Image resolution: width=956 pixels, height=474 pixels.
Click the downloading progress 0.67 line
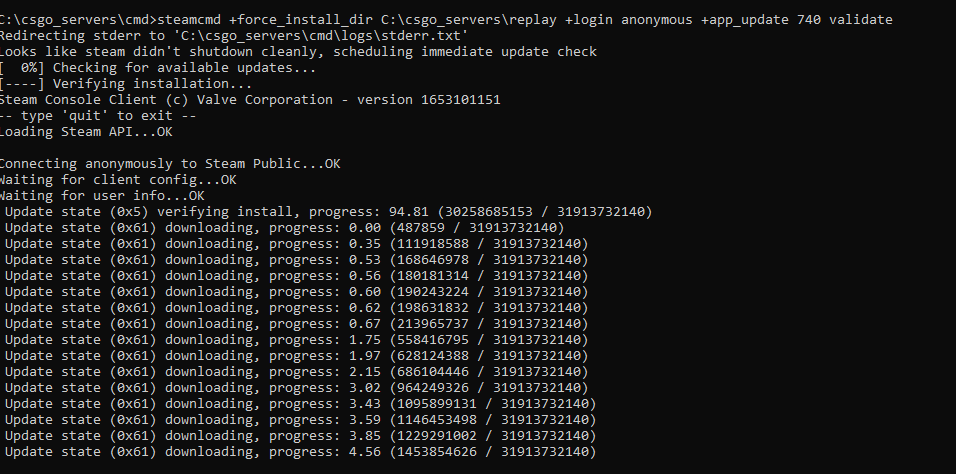pyautogui.click(x=296, y=324)
